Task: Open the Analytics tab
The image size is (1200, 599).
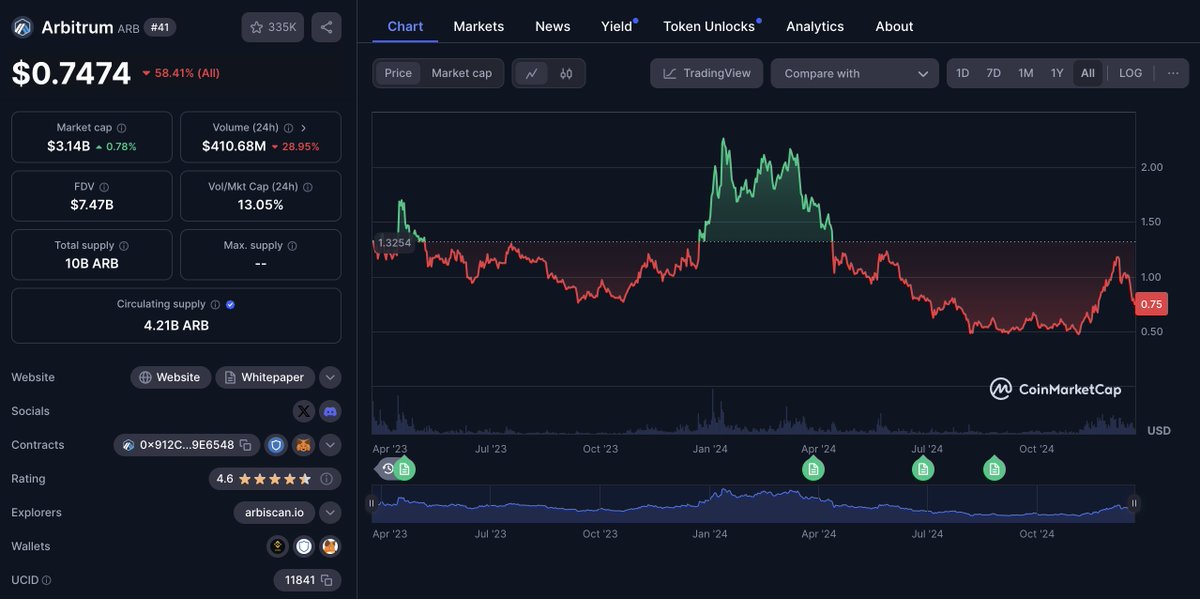Action: click(x=815, y=26)
